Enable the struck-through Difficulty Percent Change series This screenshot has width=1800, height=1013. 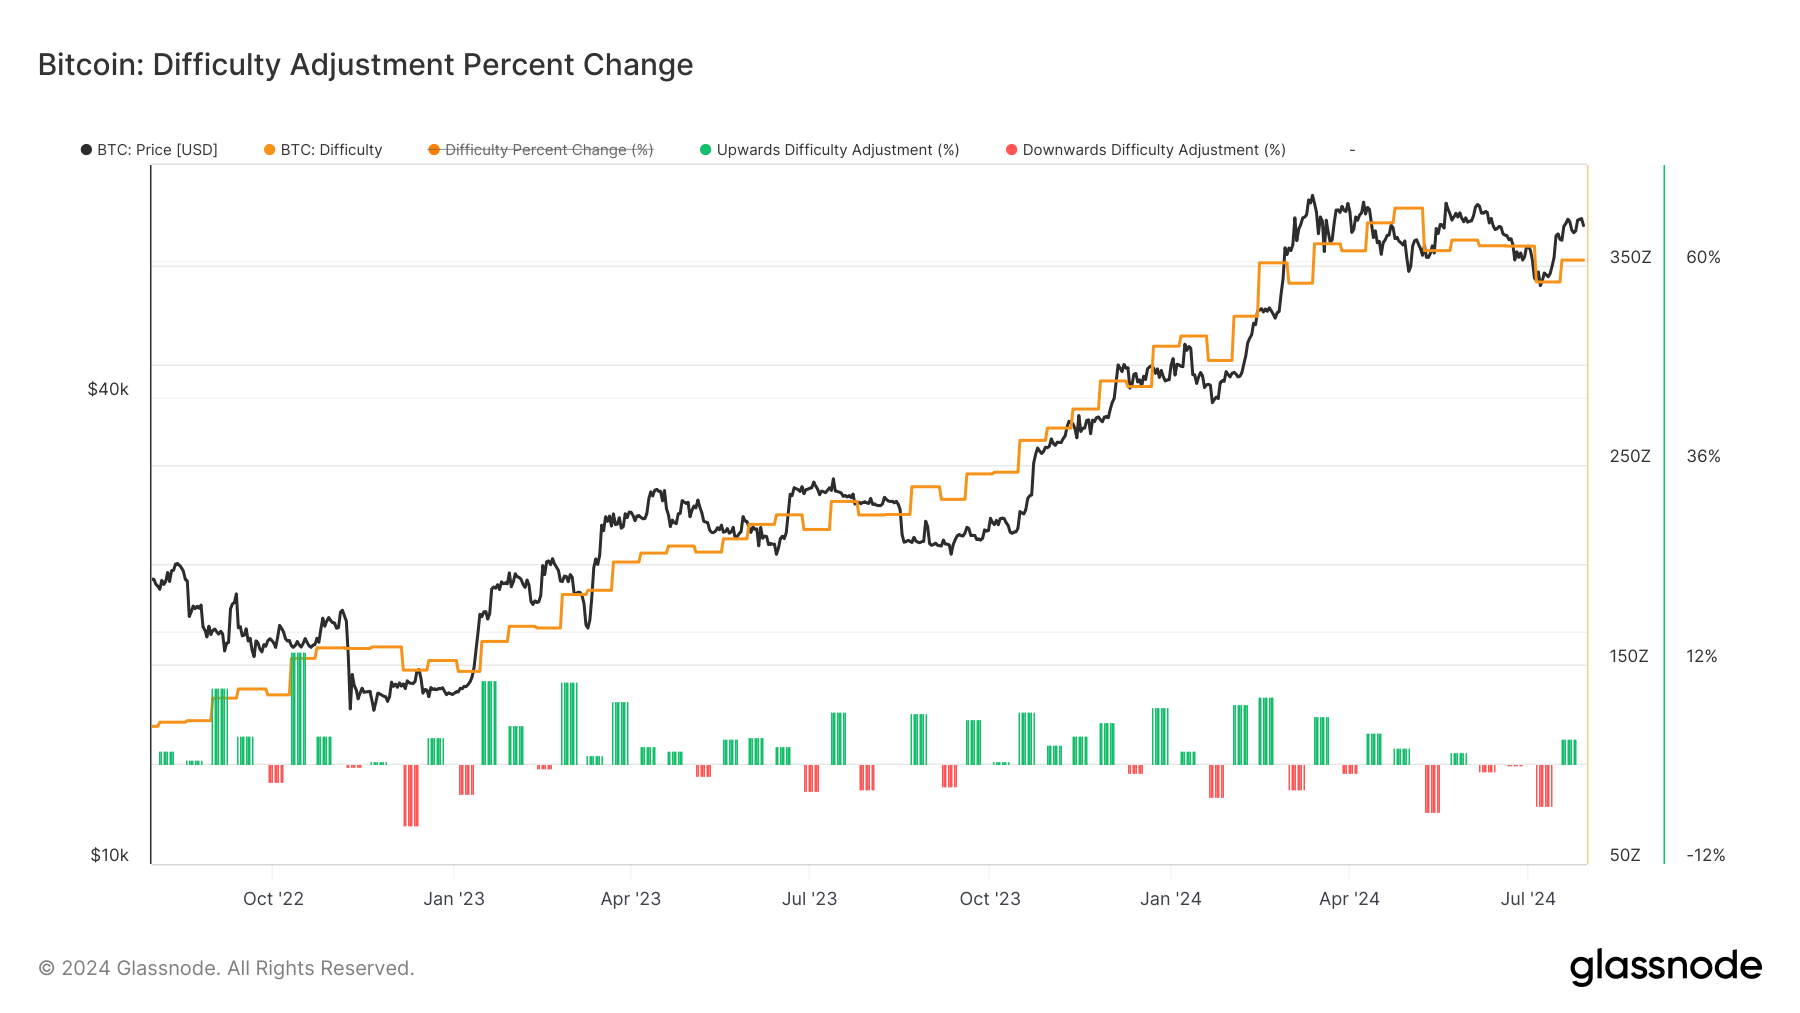[x=549, y=150]
